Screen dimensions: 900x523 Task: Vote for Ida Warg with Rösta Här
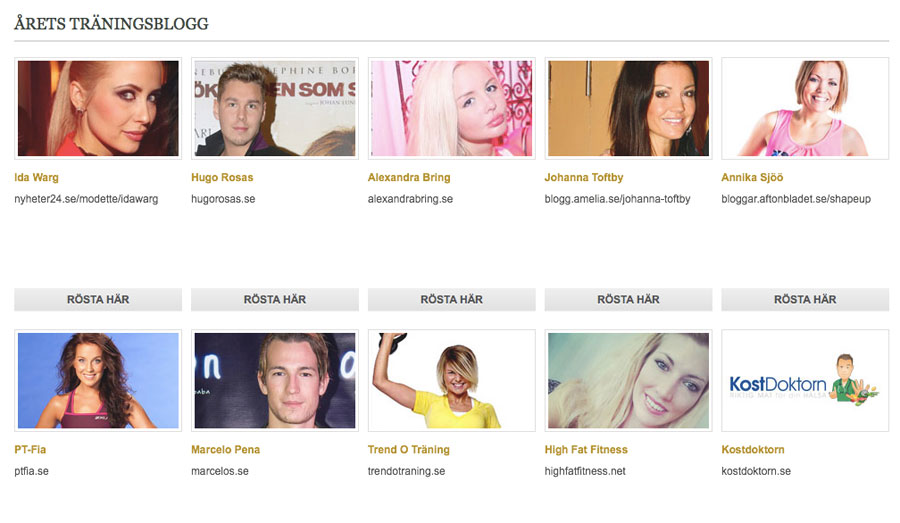[x=98, y=300]
